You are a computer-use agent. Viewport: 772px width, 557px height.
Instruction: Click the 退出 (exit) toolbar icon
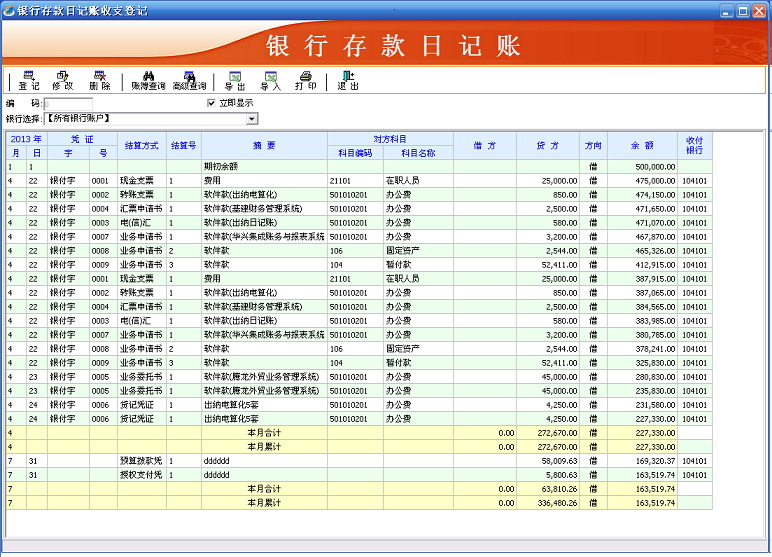348,80
